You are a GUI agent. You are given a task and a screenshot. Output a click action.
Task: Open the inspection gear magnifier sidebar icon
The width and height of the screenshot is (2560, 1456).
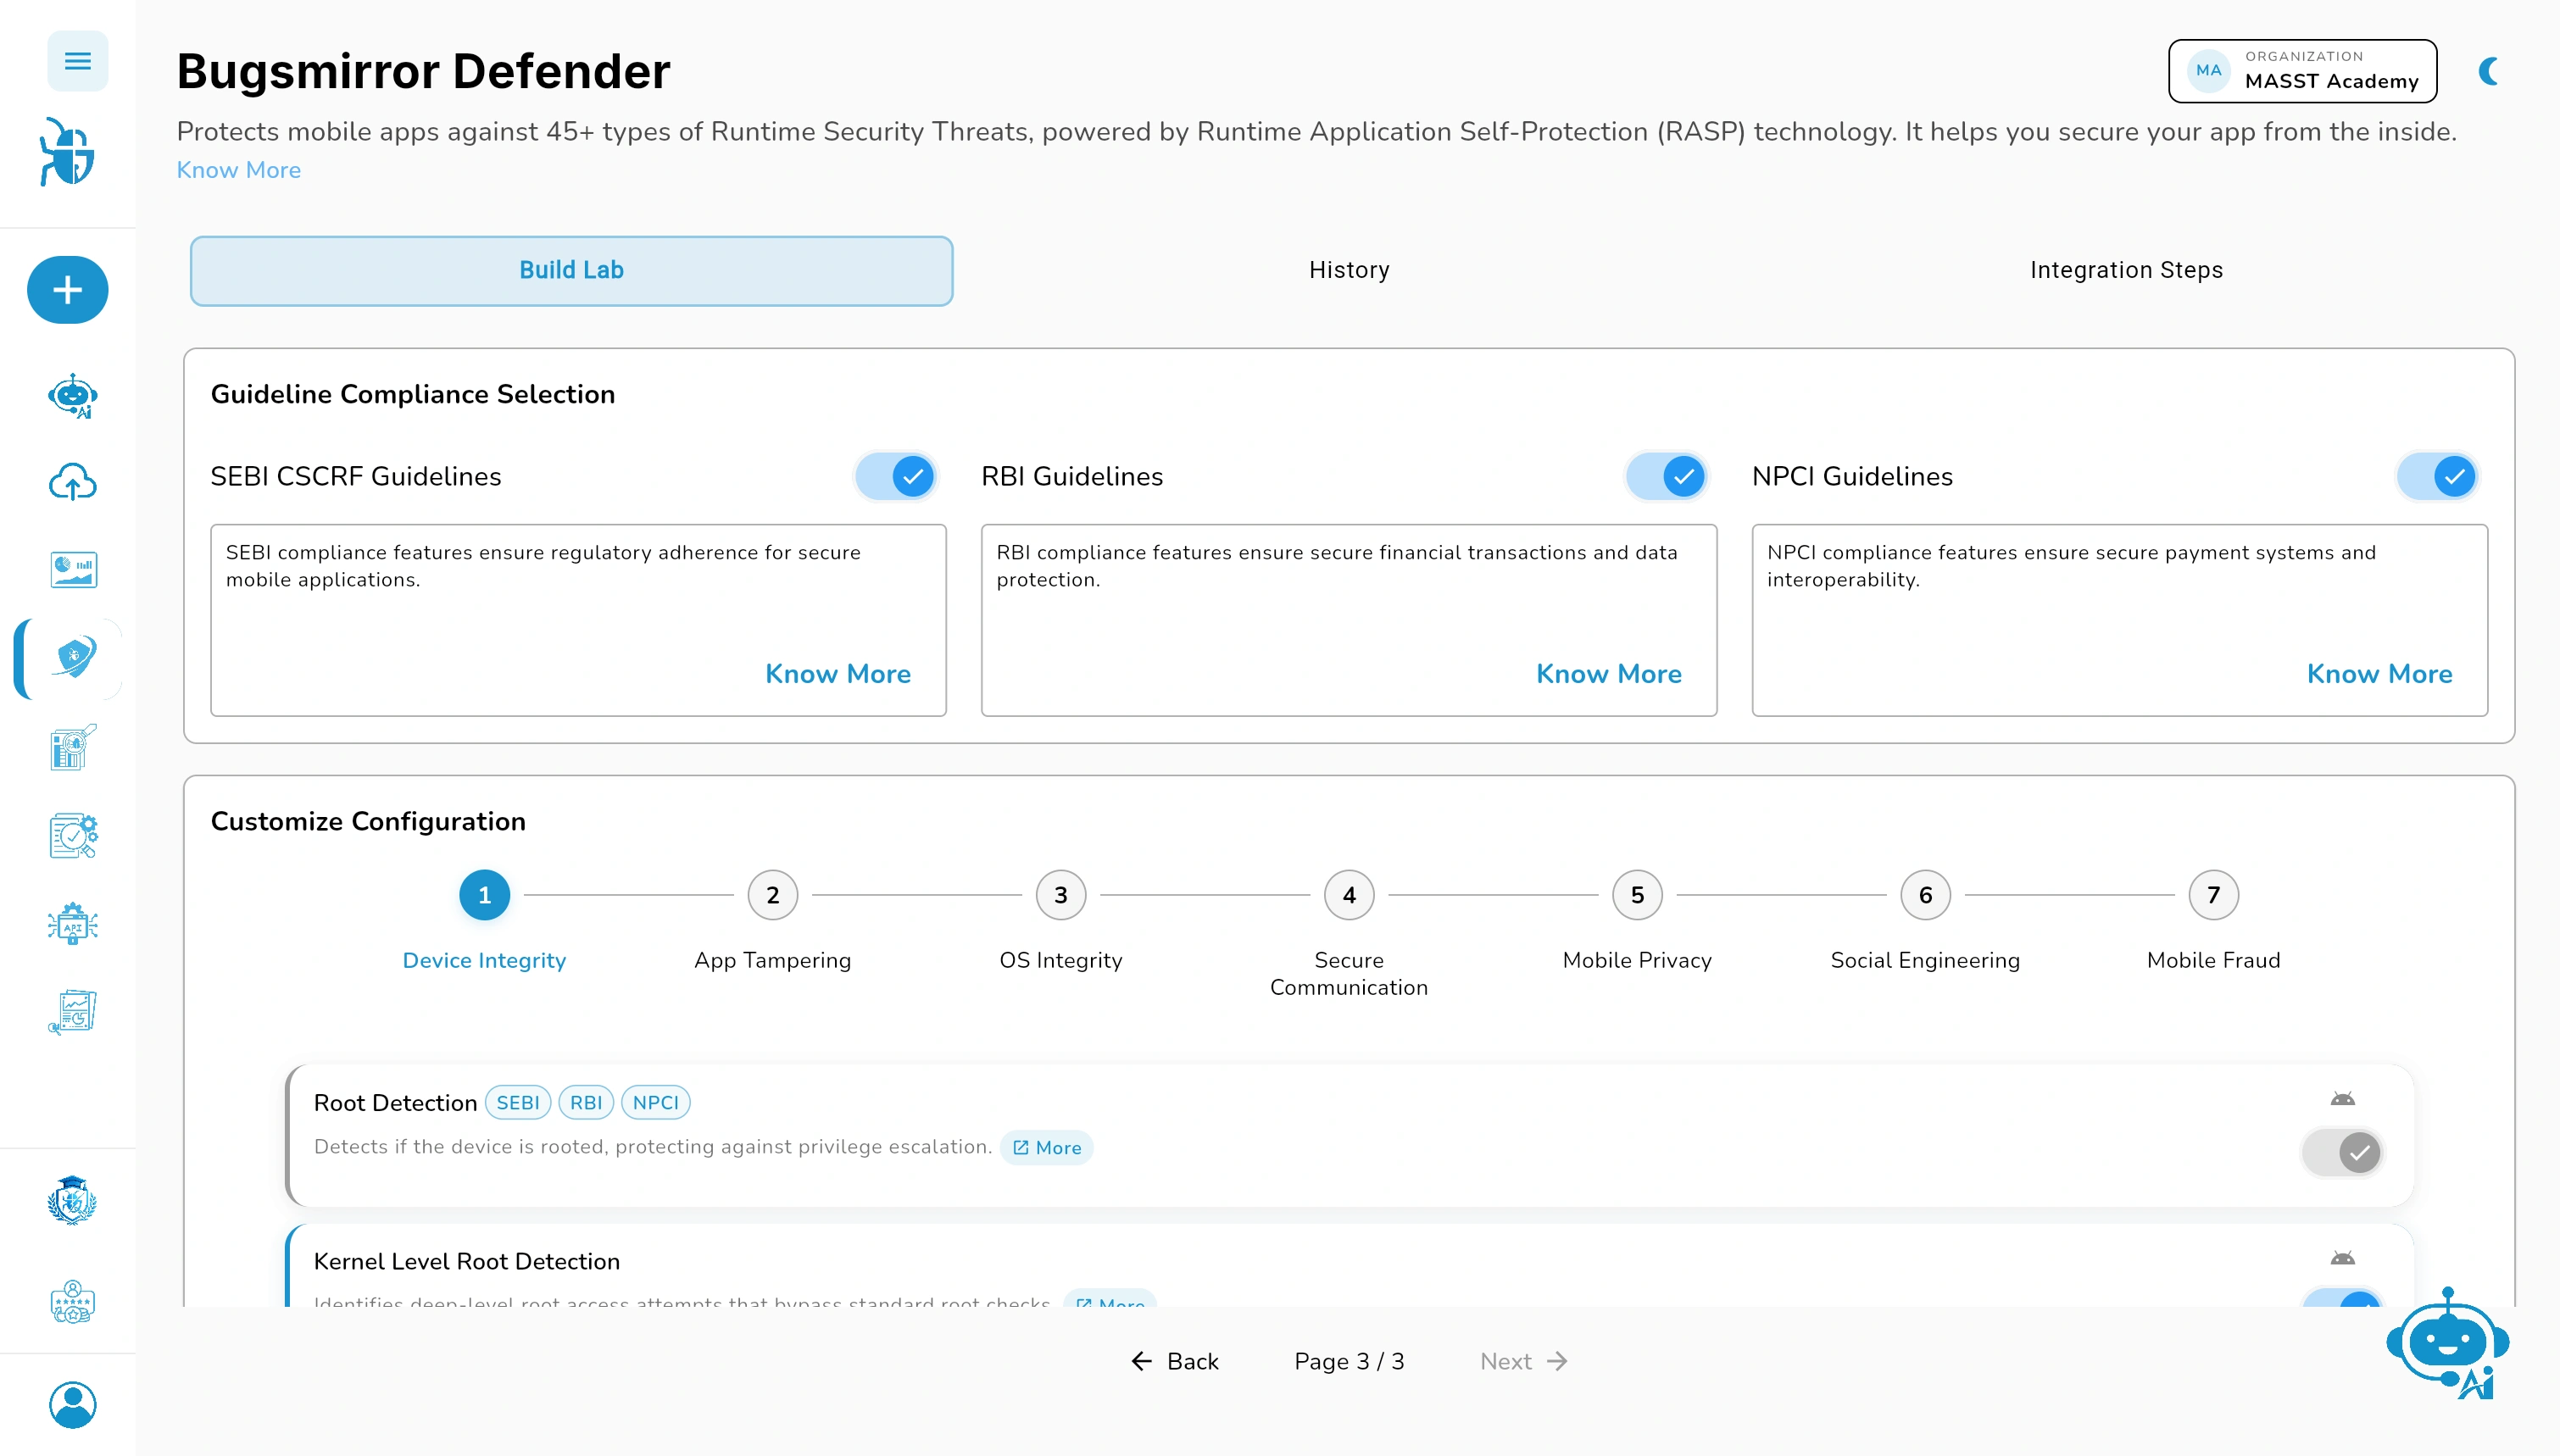pos(73,836)
